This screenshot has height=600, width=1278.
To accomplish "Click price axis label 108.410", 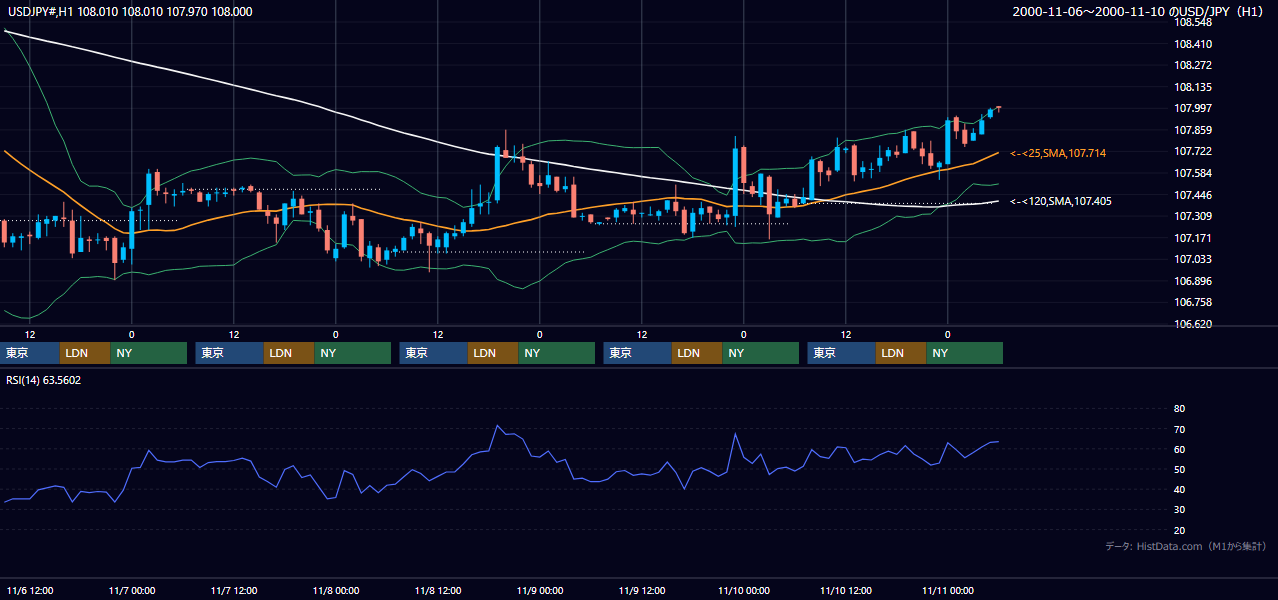I will (x=1194, y=44).
